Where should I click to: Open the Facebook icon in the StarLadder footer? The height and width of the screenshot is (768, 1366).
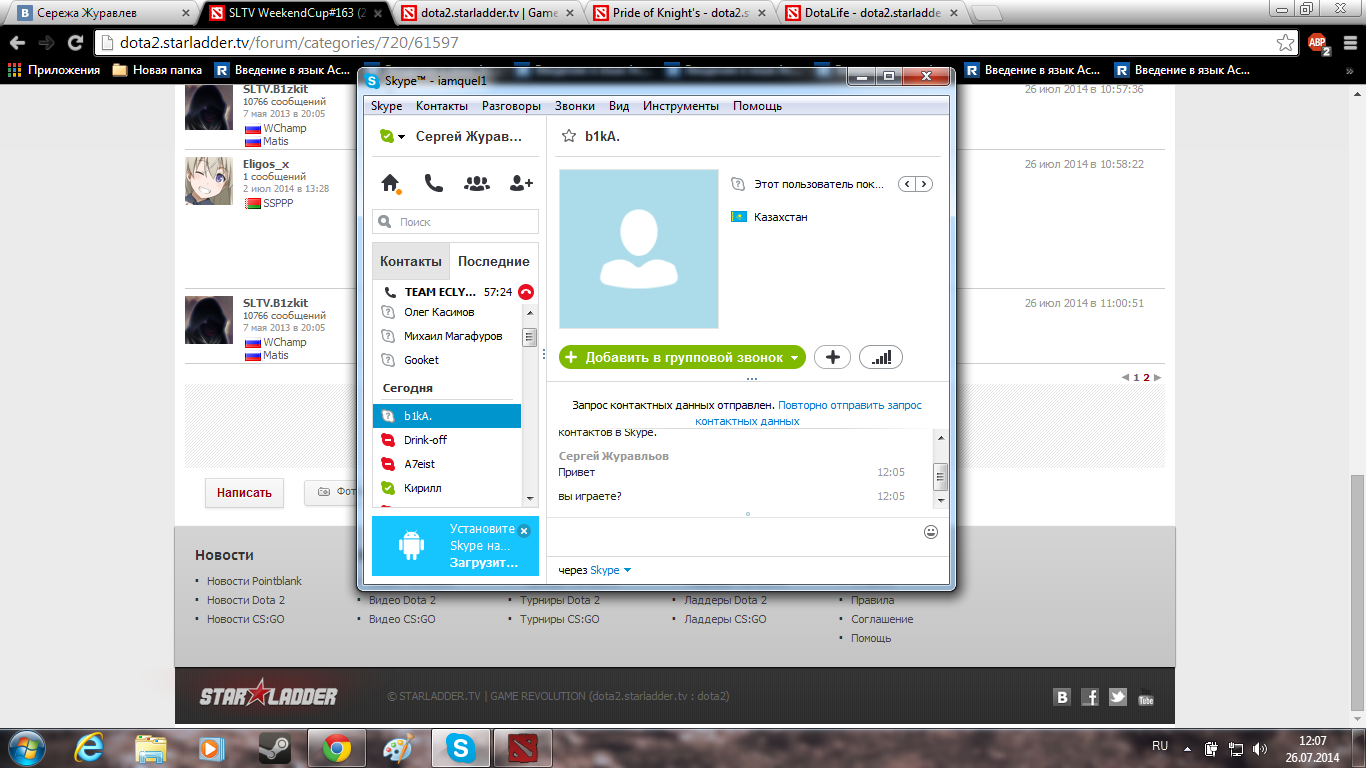[1090, 697]
